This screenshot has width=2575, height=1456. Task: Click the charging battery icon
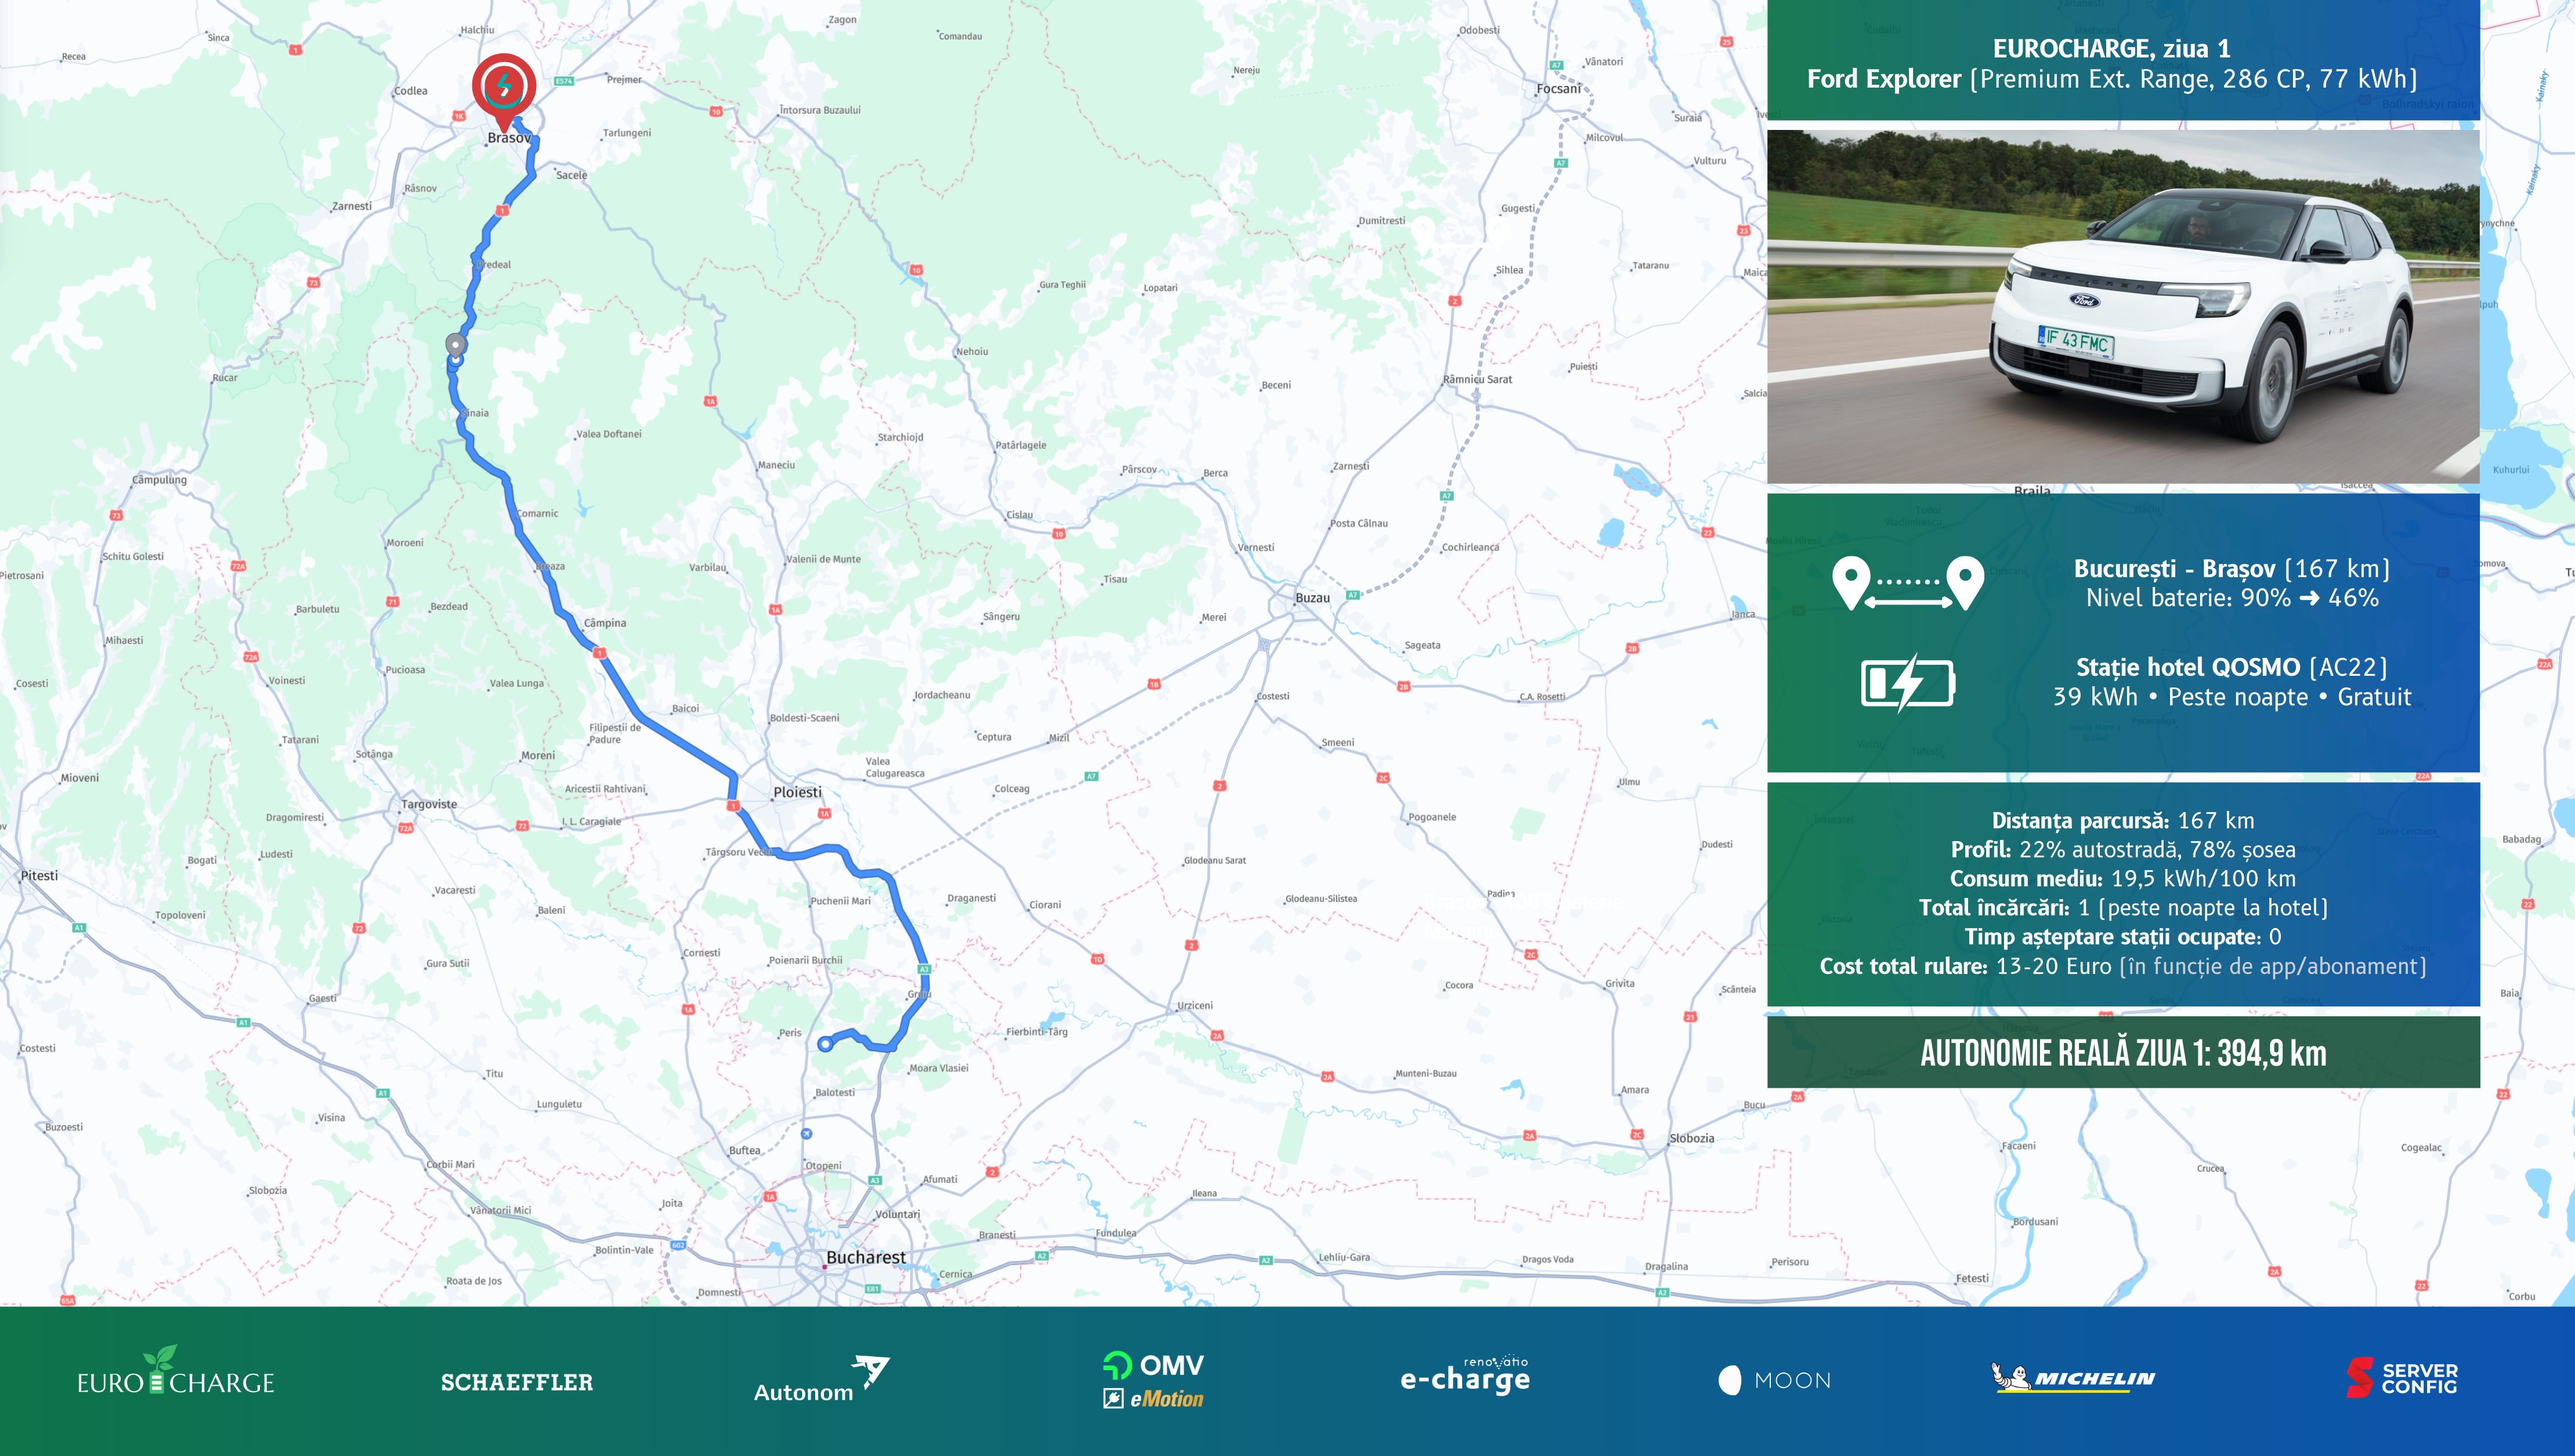1908,683
